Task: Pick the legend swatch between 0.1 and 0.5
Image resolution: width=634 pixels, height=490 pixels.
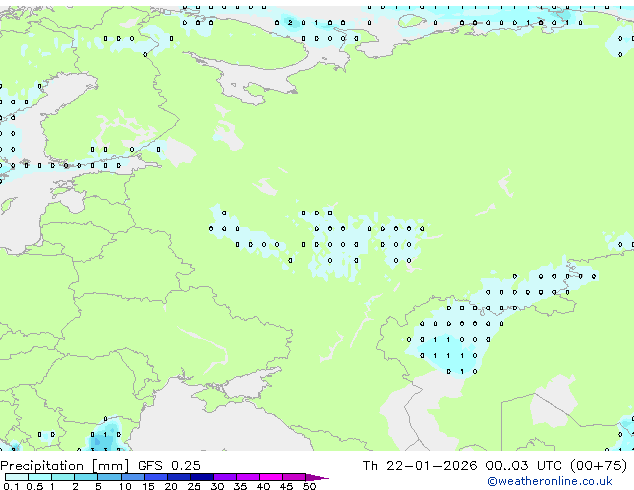Action: (17, 477)
